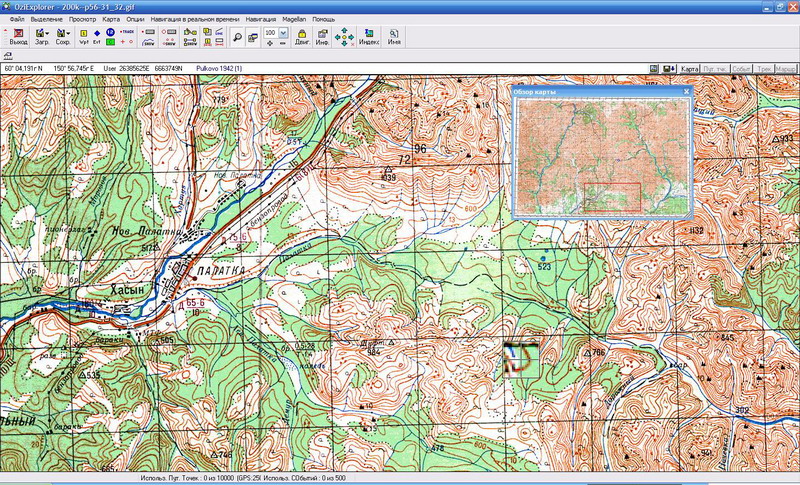Toggle the Трек objects button

762,68
